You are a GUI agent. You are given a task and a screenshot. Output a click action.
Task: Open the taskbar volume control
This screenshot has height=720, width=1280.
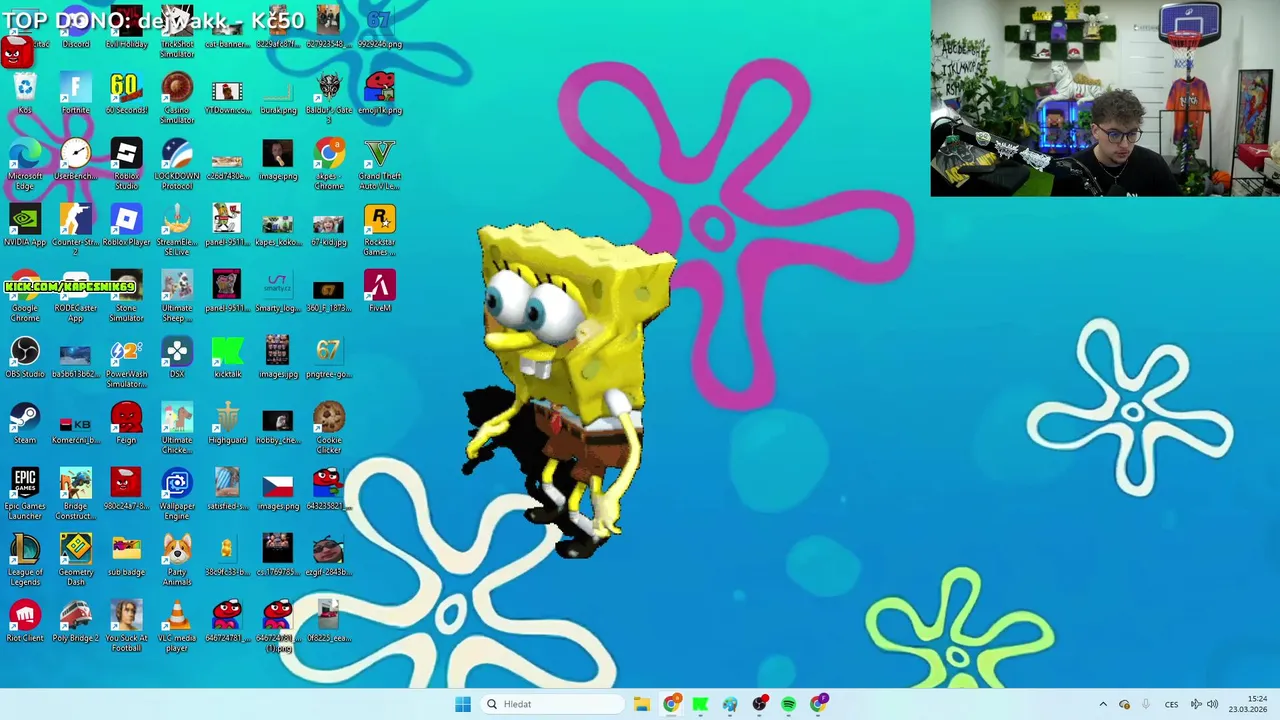point(1212,704)
